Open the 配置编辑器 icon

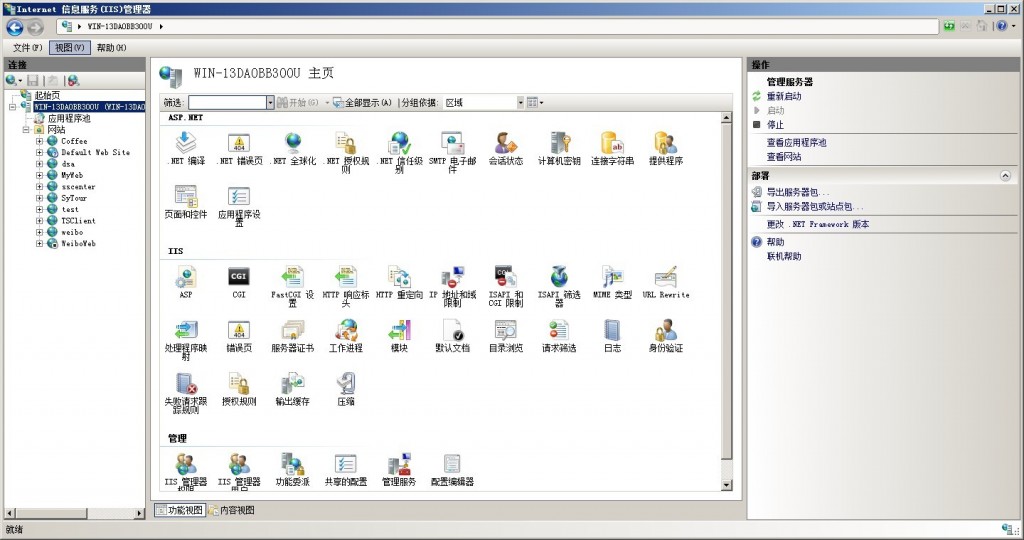click(x=452, y=465)
